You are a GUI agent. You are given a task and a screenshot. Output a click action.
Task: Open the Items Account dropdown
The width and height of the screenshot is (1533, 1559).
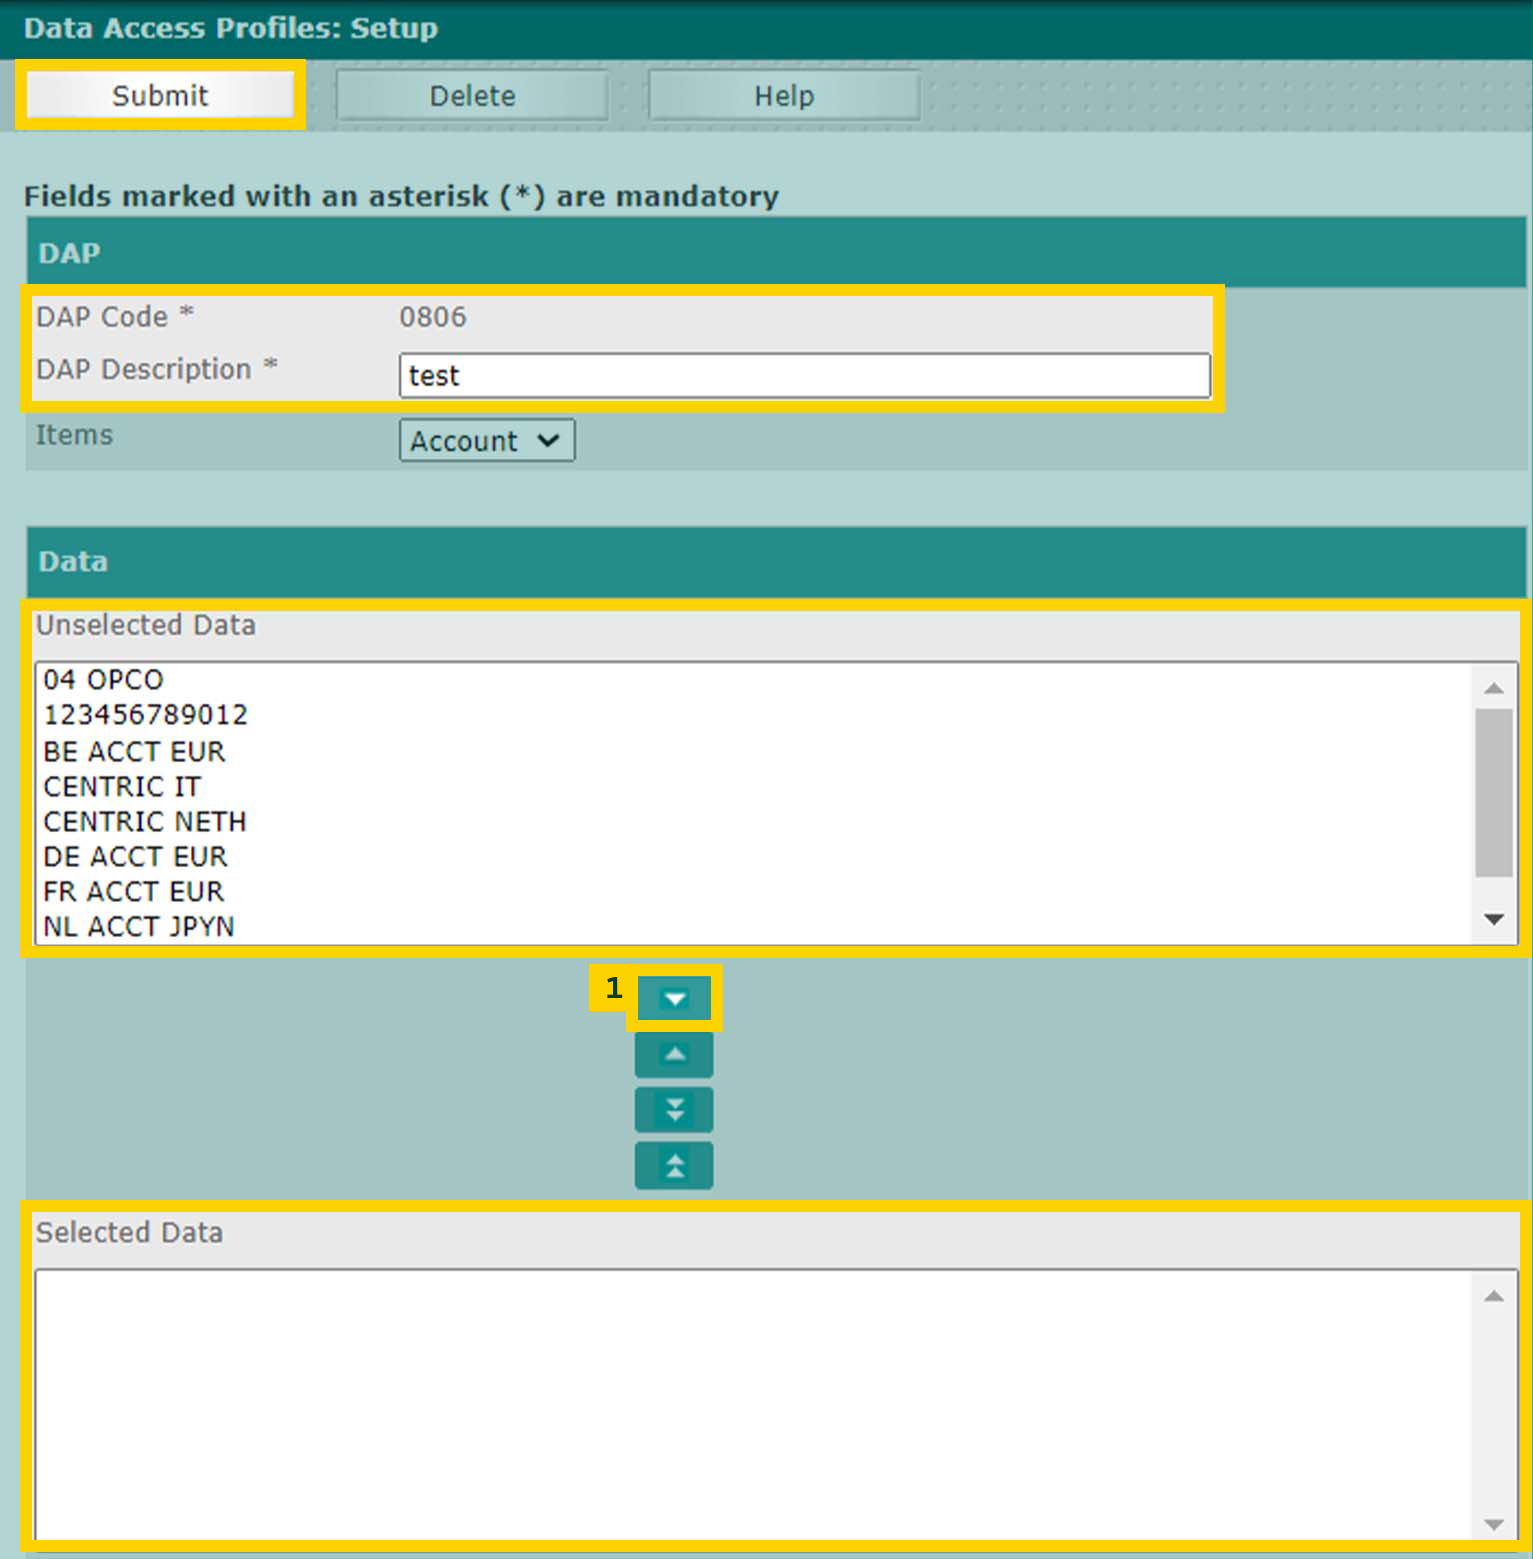coord(487,440)
